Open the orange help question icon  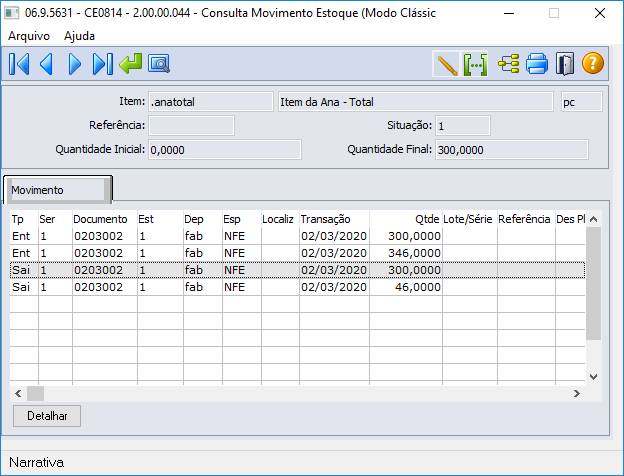593,64
